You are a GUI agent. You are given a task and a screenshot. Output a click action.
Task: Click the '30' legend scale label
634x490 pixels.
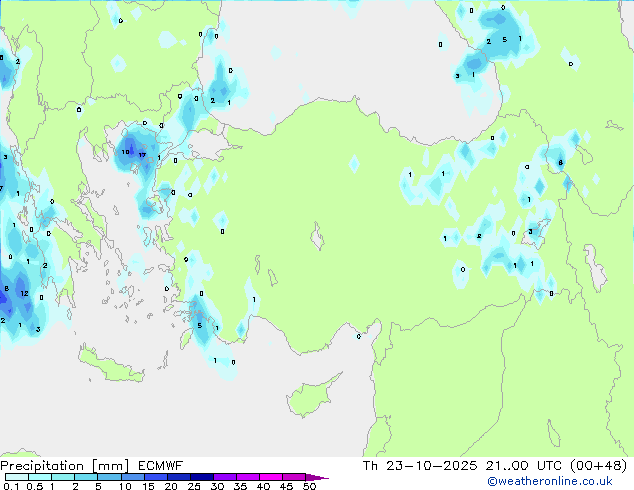click(x=217, y=486)
